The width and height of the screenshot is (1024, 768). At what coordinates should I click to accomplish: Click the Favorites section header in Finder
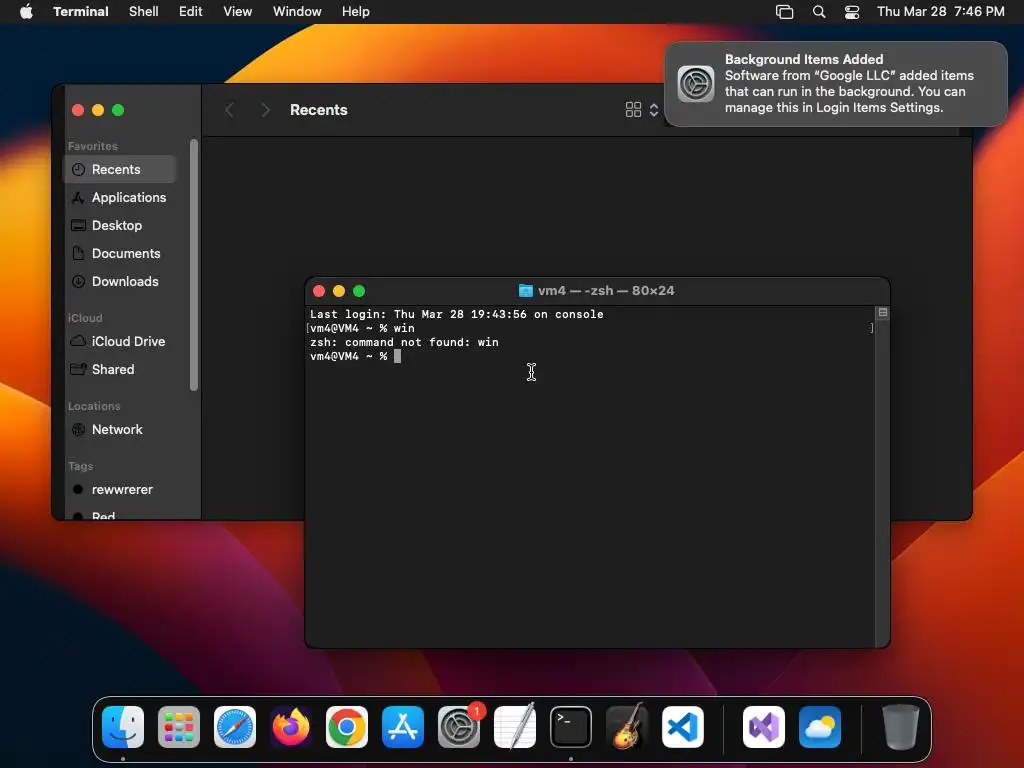(x=93, y=146)
